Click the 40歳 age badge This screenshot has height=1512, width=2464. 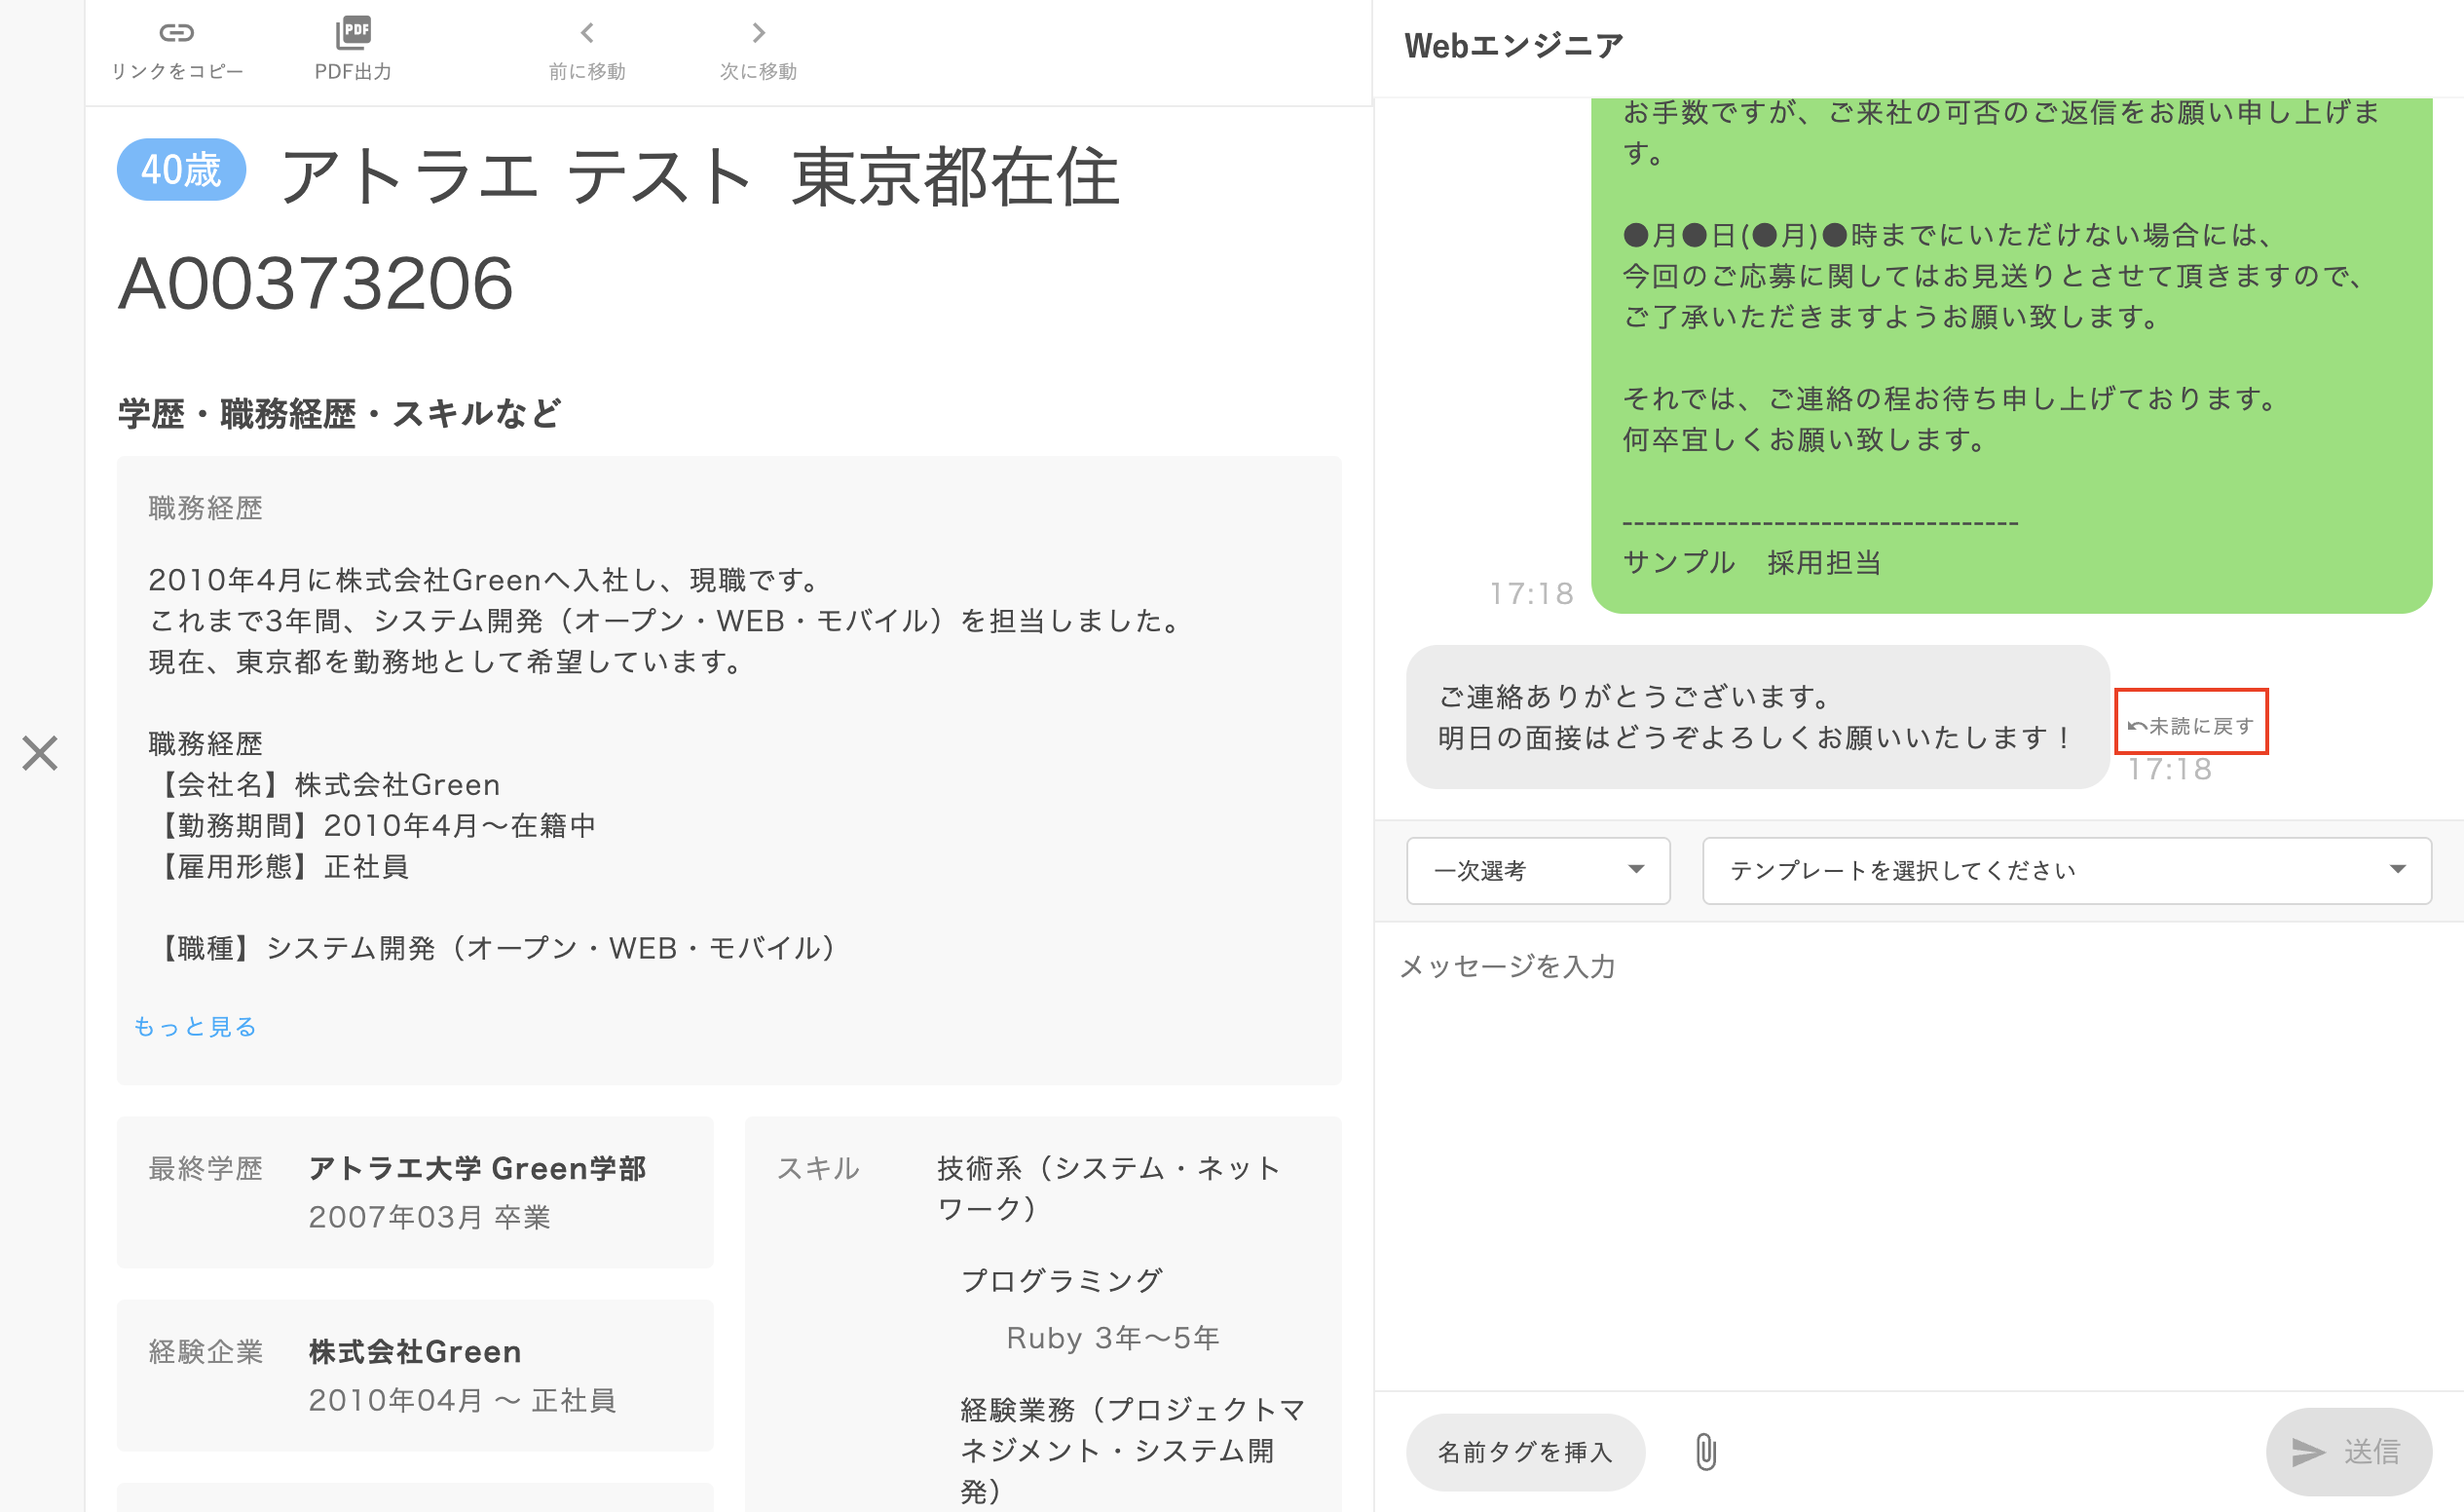click(x=181, y=170)
